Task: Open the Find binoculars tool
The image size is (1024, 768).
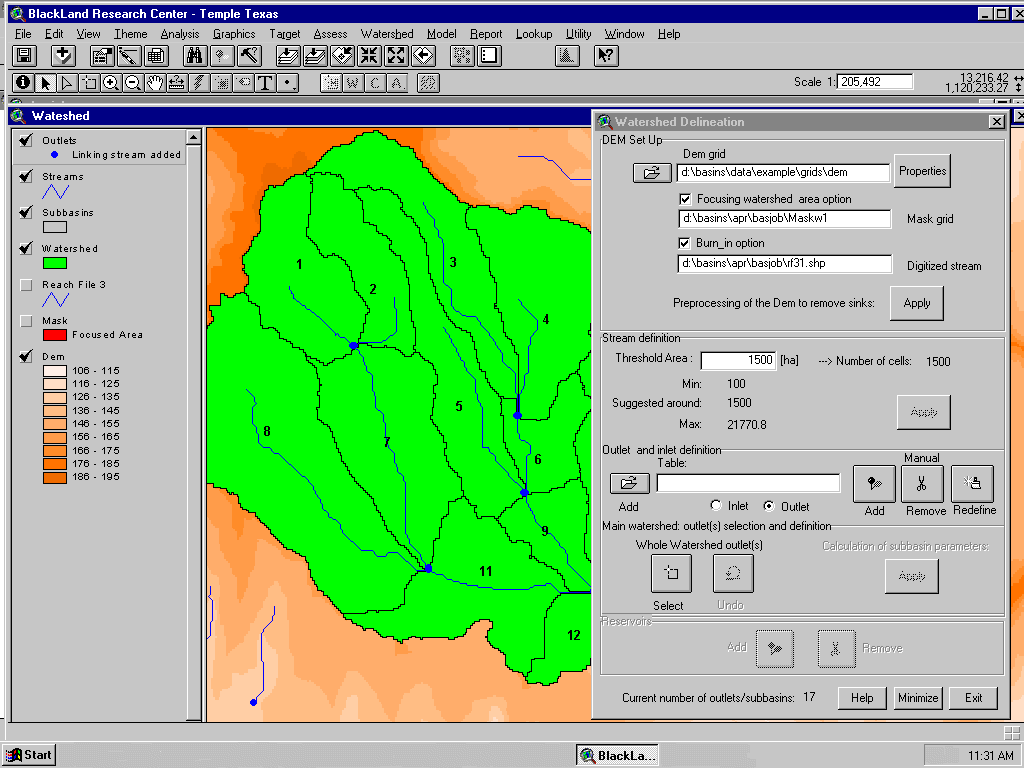Action: [x=195, y=56]
